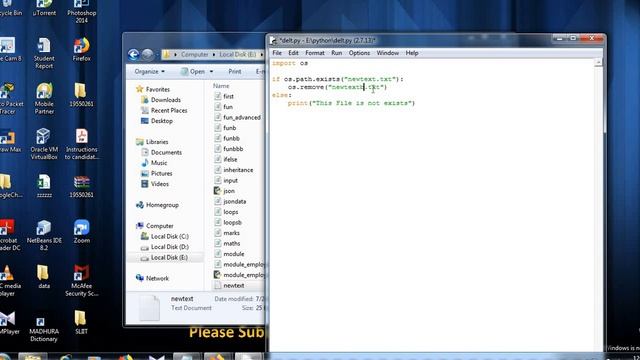The image size is (640, 360).
Task: Open Local Disk (C:) in navigation pane
Action: tap(165, 236)
